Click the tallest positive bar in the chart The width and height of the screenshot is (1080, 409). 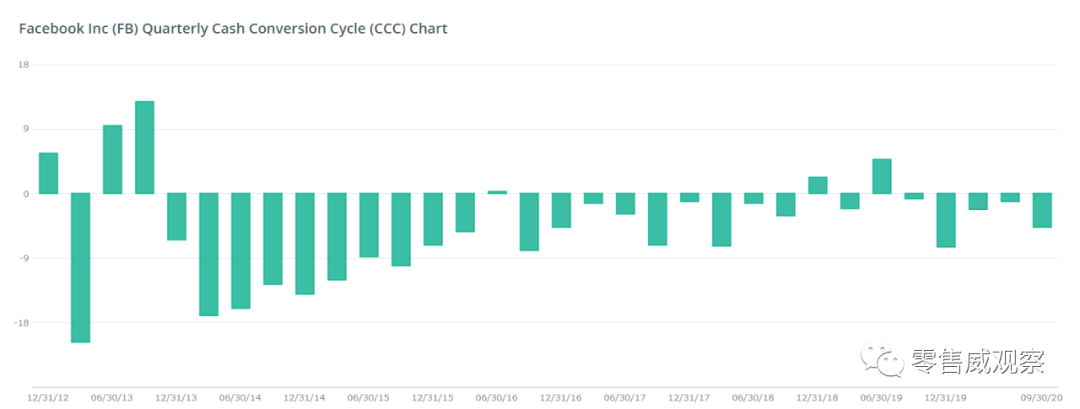[x=144, y=147]
